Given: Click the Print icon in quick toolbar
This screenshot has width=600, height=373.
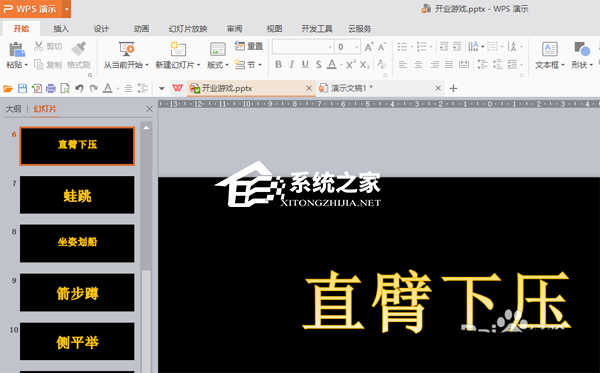Looking at the screenshot, I should click(x=51, y=89).
